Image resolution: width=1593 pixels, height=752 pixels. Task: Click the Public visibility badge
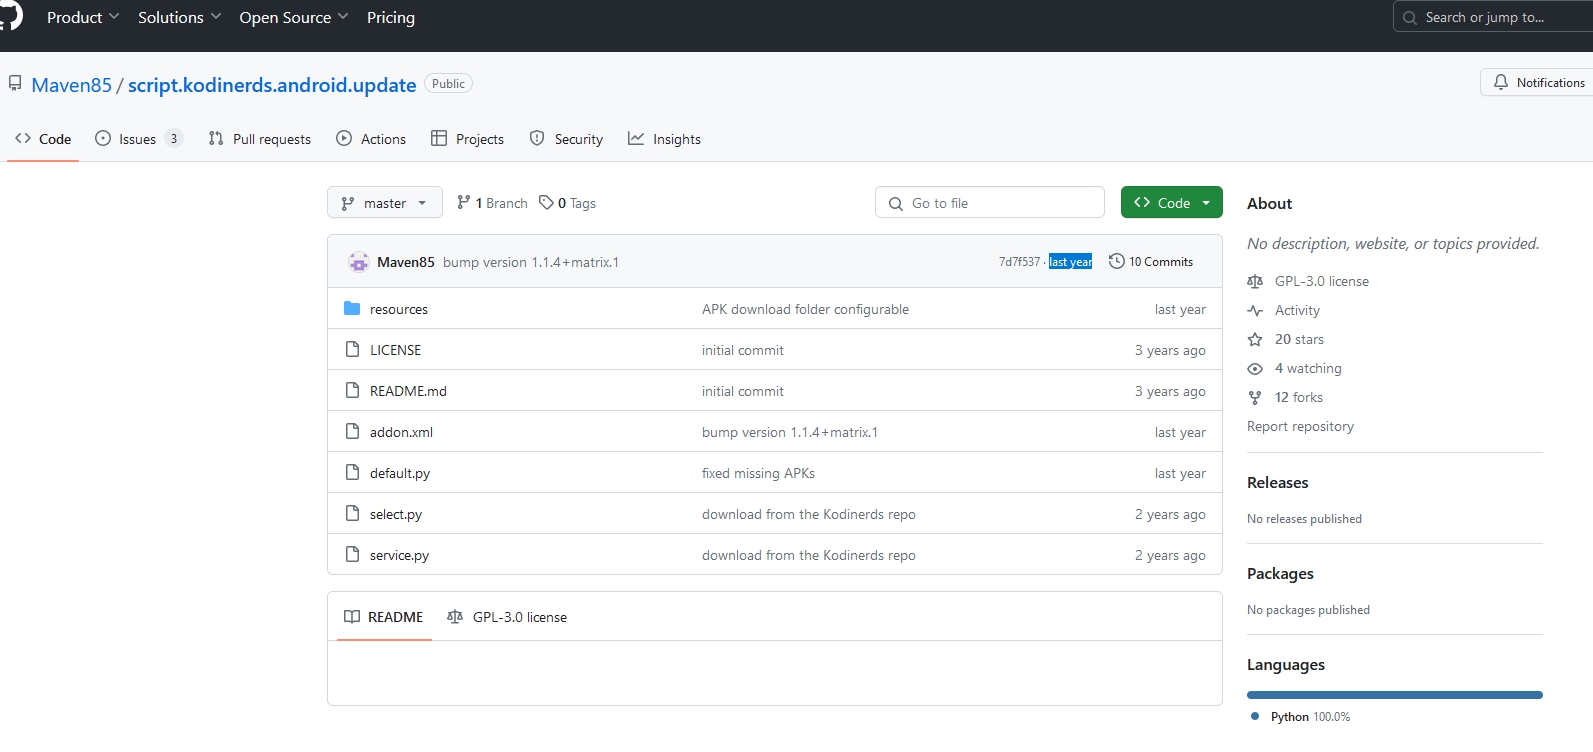point(448,84)
